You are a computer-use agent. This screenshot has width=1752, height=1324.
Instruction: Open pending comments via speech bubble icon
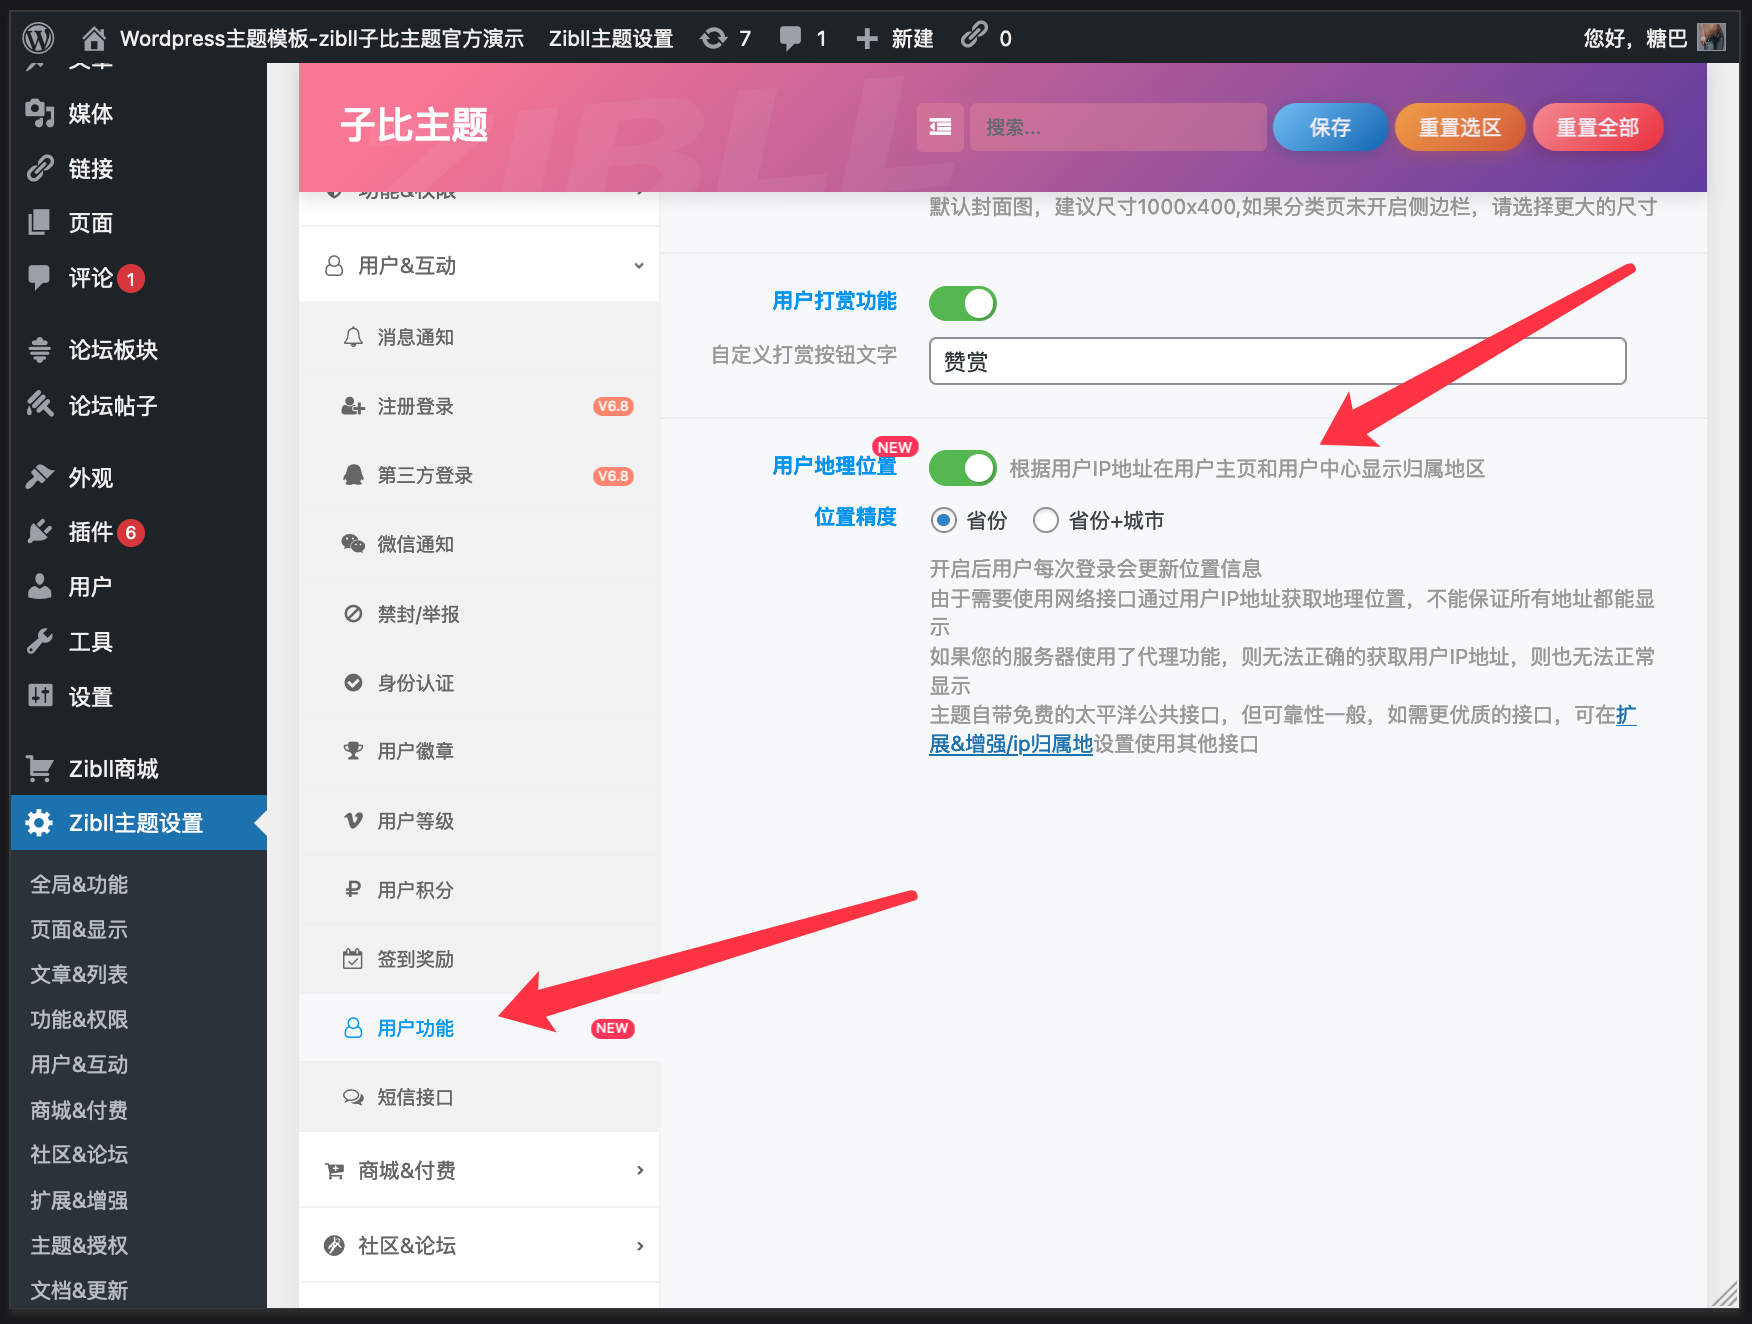tap(790, 37)
